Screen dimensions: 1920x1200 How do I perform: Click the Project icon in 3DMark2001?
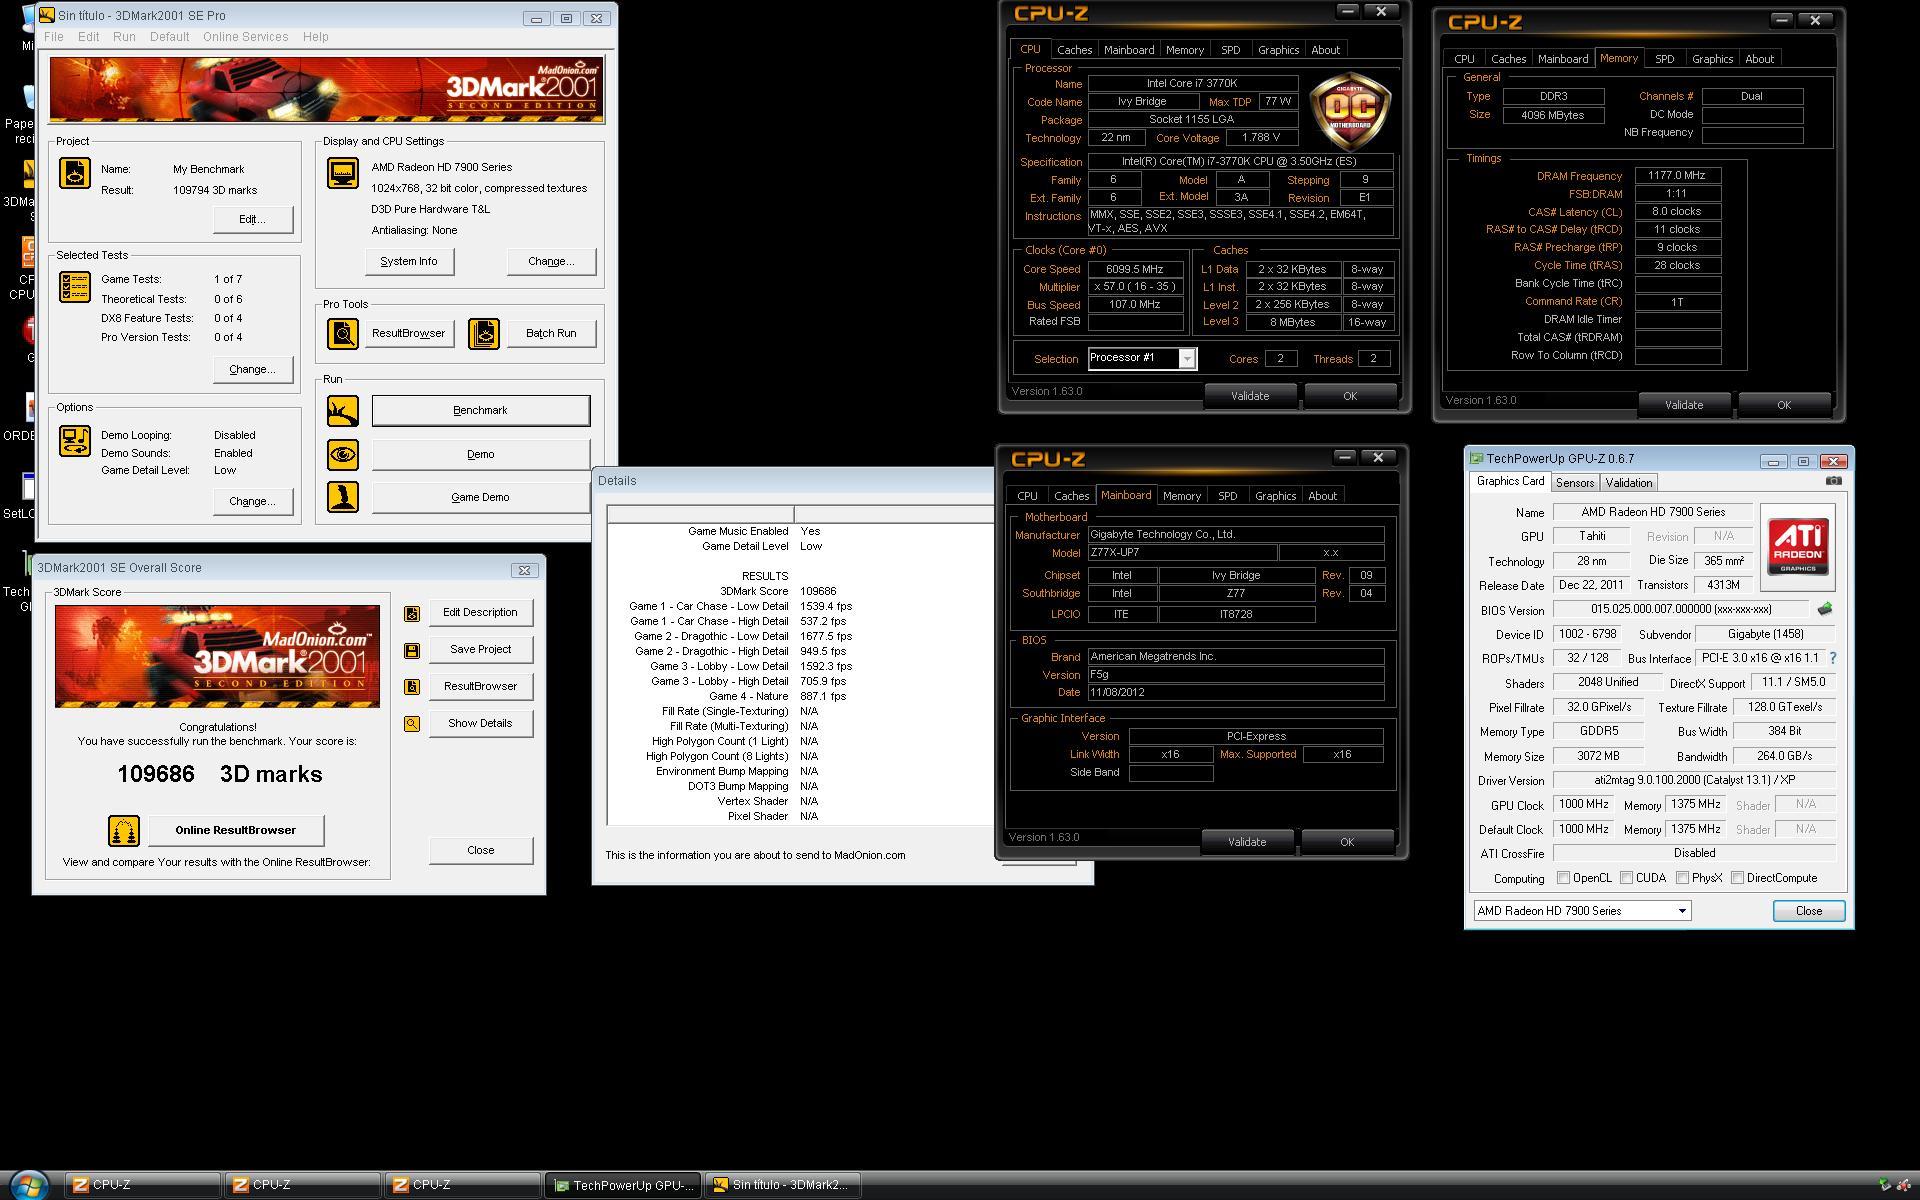pyautogui.click(x=75, y=173)
